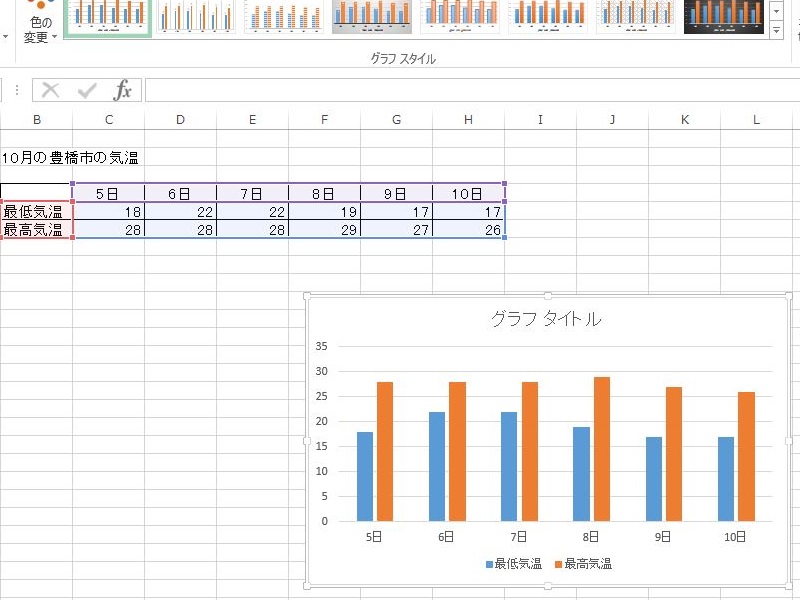Click the insert function fx icon
This screenshot has width=800, height=600.
[x=122, y=91]
